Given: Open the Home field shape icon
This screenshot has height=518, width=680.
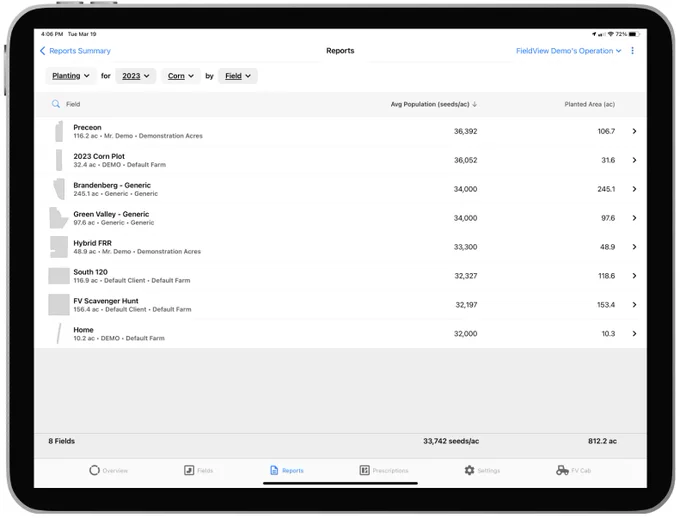Looking at the screenshot, I should [59, 334].
